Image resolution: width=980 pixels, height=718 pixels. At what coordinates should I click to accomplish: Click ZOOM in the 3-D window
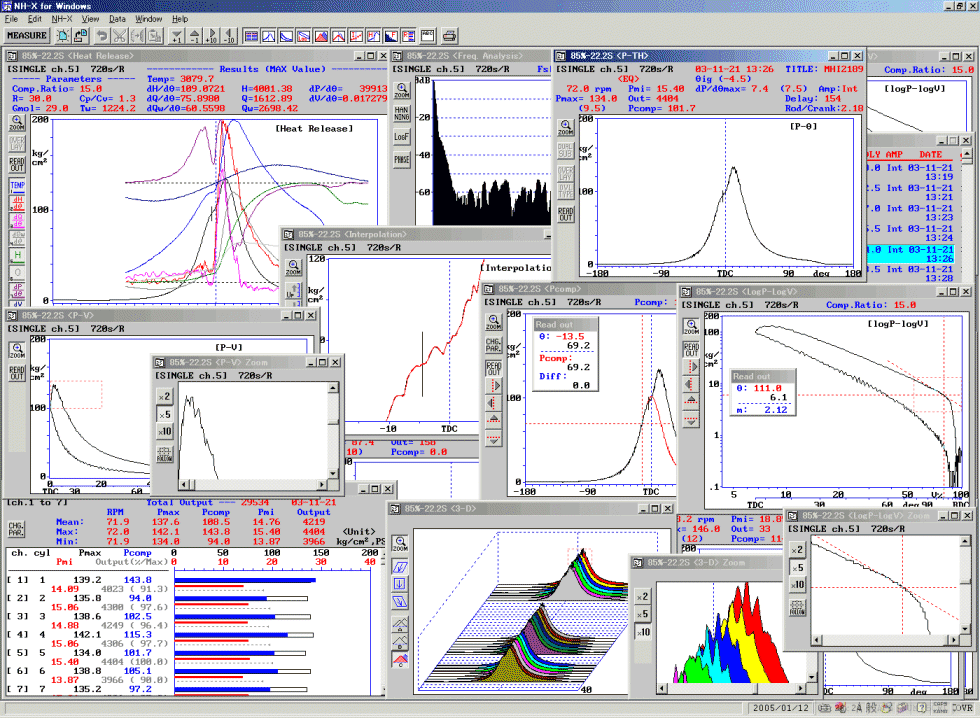[x=401, y=543]
